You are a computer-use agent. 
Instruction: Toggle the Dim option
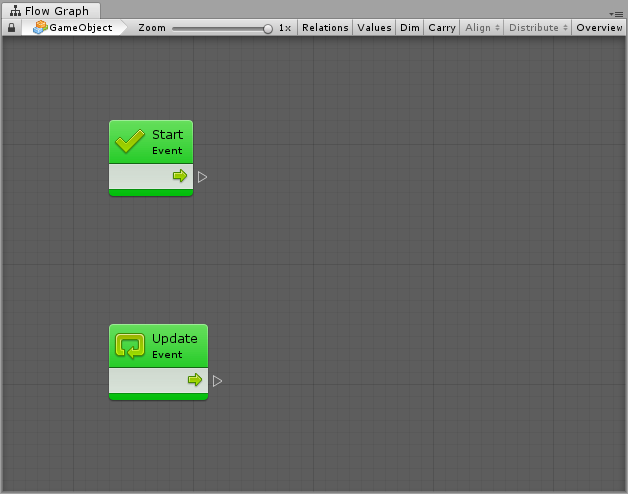[x=410, y=28]
